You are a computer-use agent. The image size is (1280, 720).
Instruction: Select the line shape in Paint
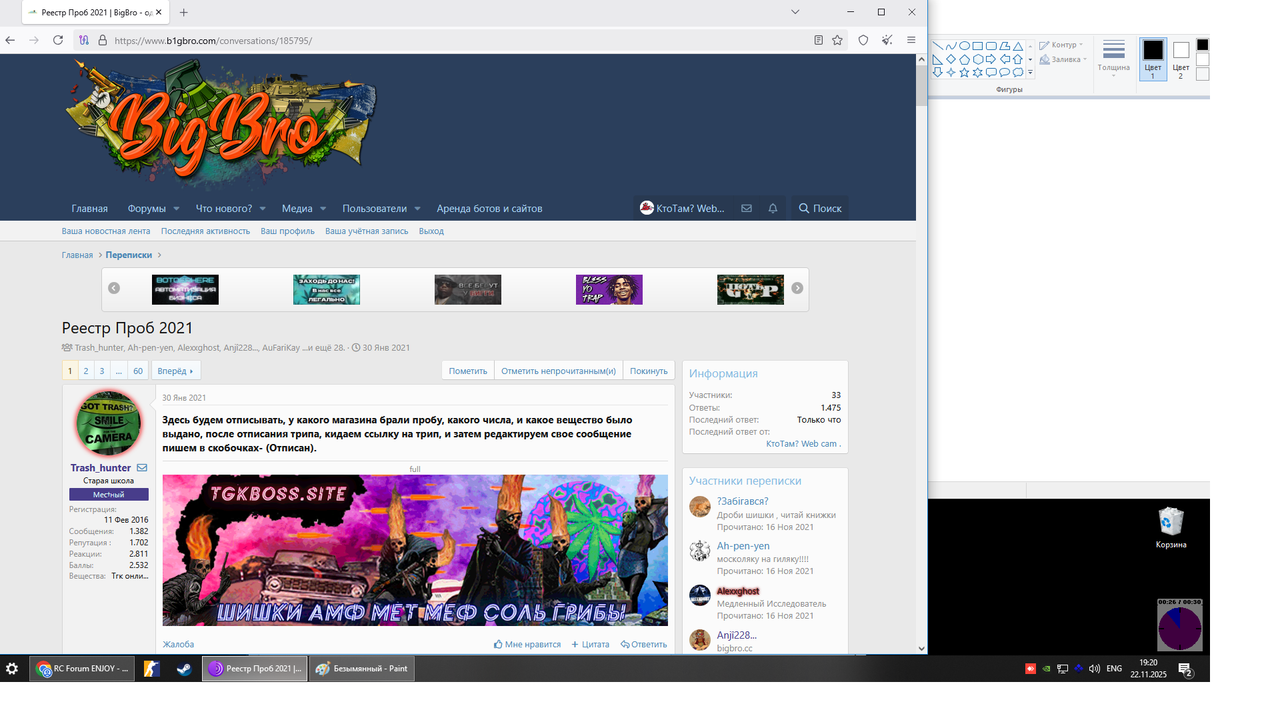click(937, 46)
